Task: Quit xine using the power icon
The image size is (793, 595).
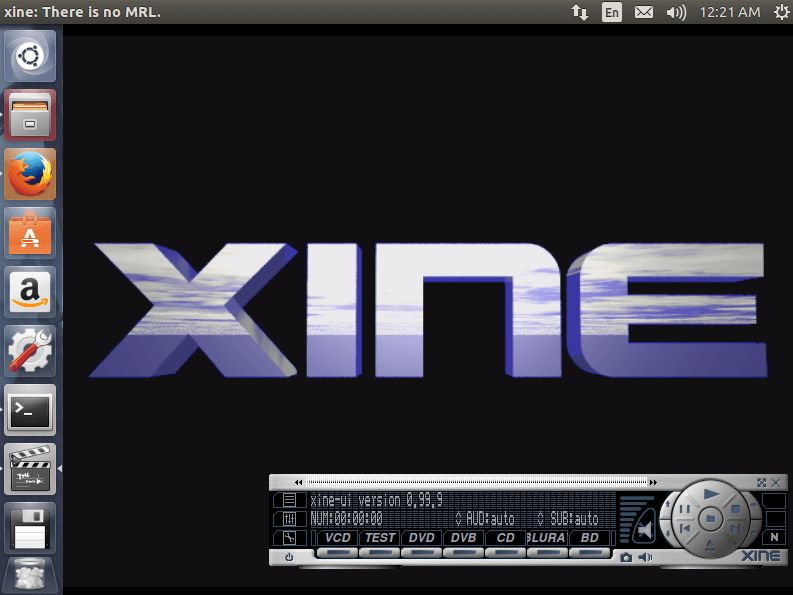Action: click(289, 557)
